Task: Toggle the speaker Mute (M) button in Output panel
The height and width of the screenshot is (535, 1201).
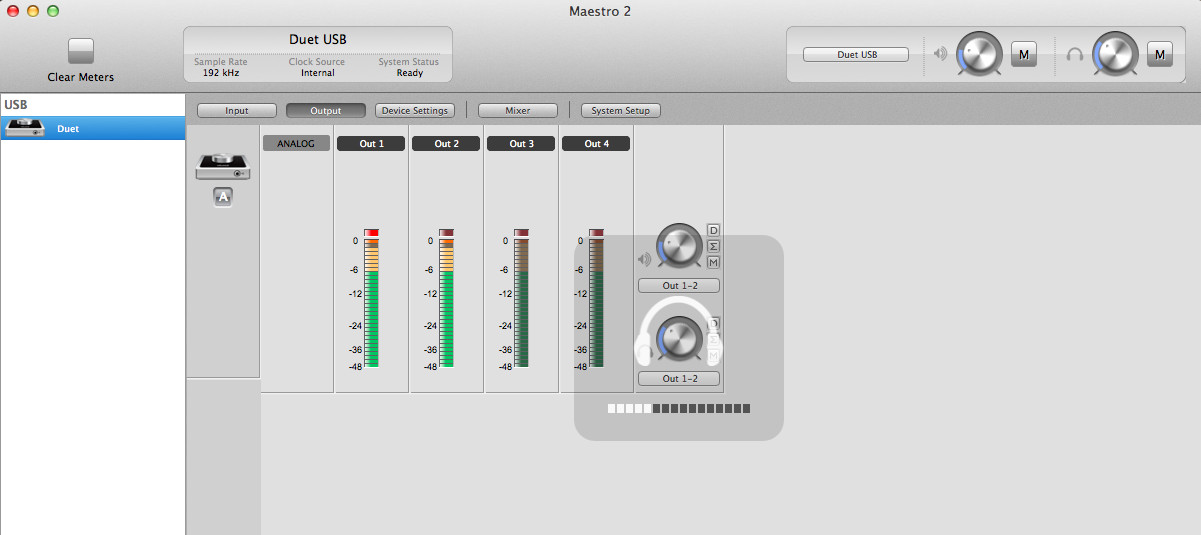Action: point(713,262)
